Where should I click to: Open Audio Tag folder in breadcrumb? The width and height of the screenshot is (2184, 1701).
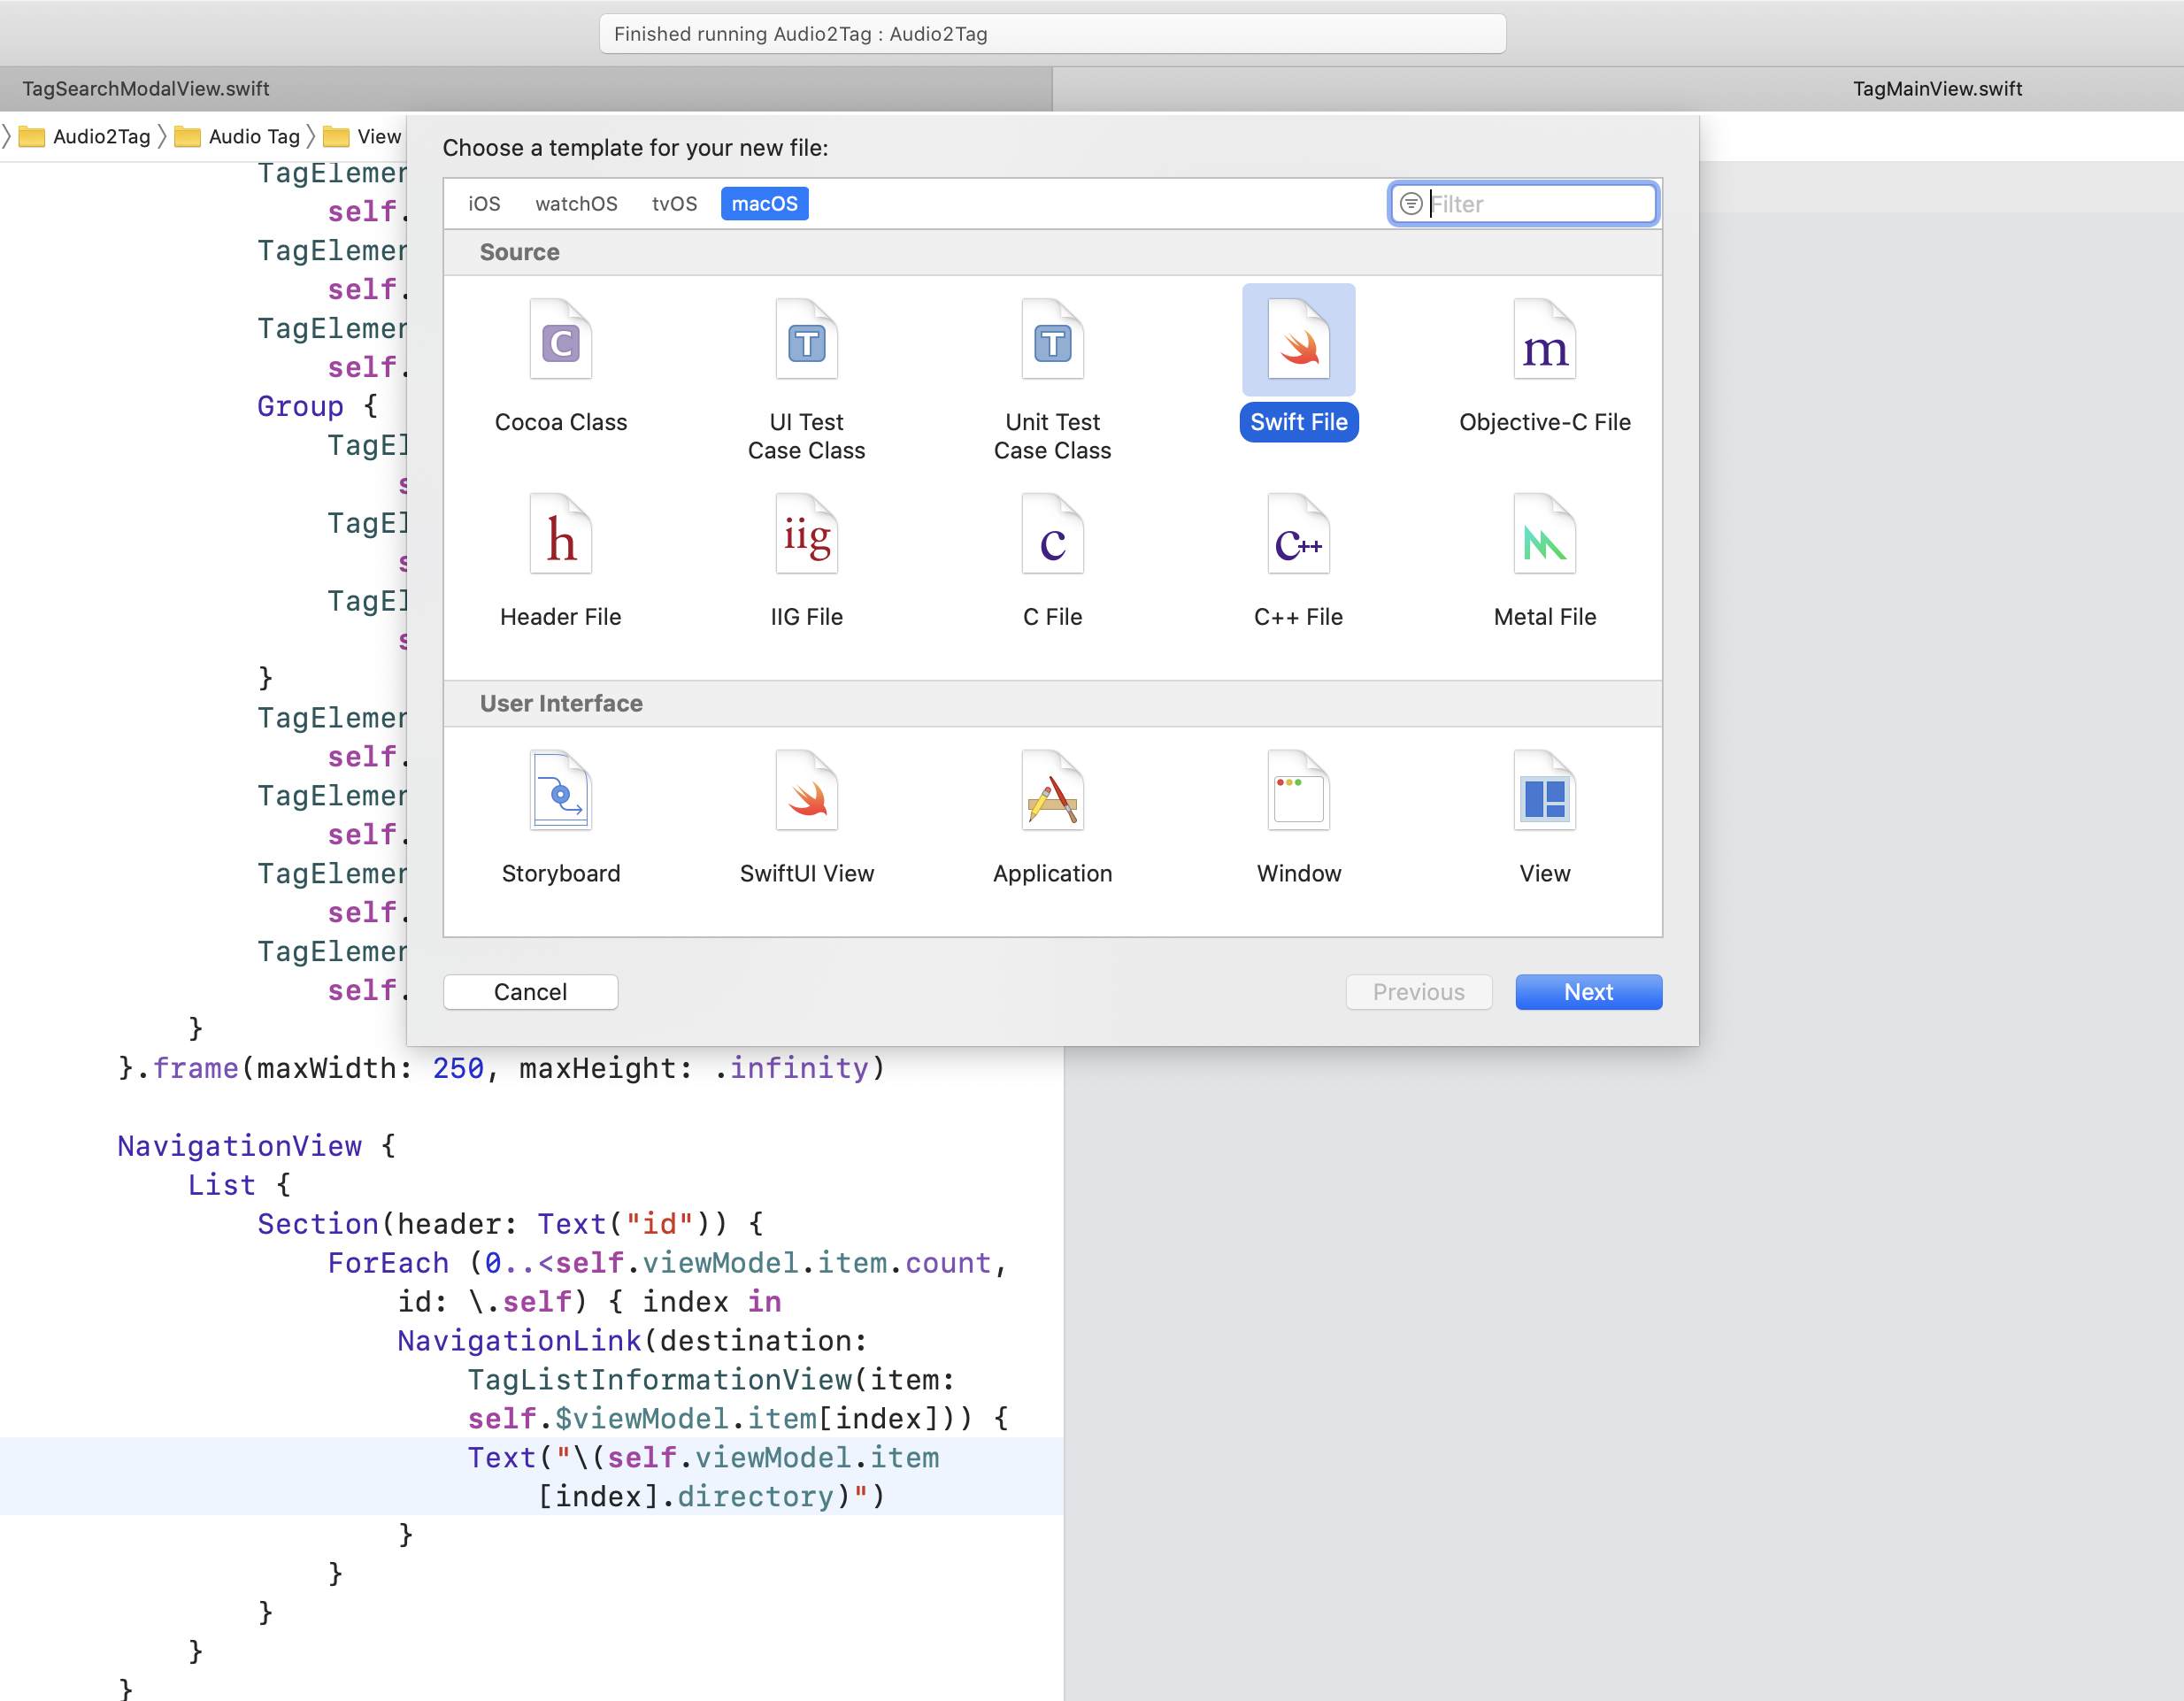237,137
